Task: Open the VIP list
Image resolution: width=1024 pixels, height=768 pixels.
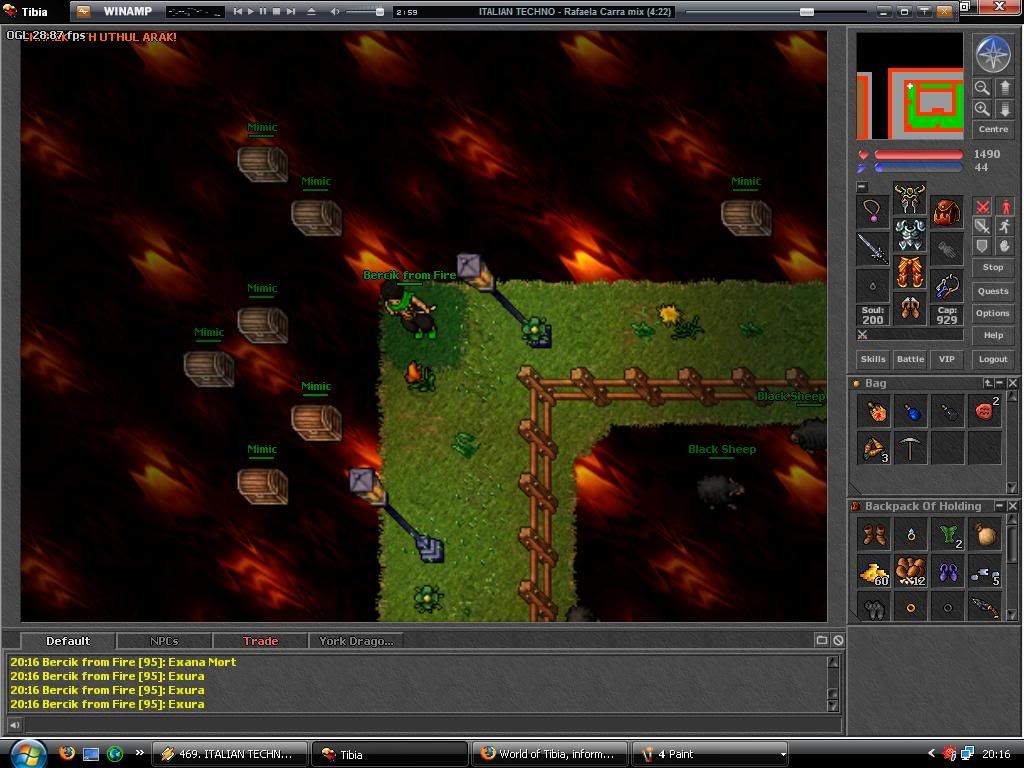Action: [946, 359]
